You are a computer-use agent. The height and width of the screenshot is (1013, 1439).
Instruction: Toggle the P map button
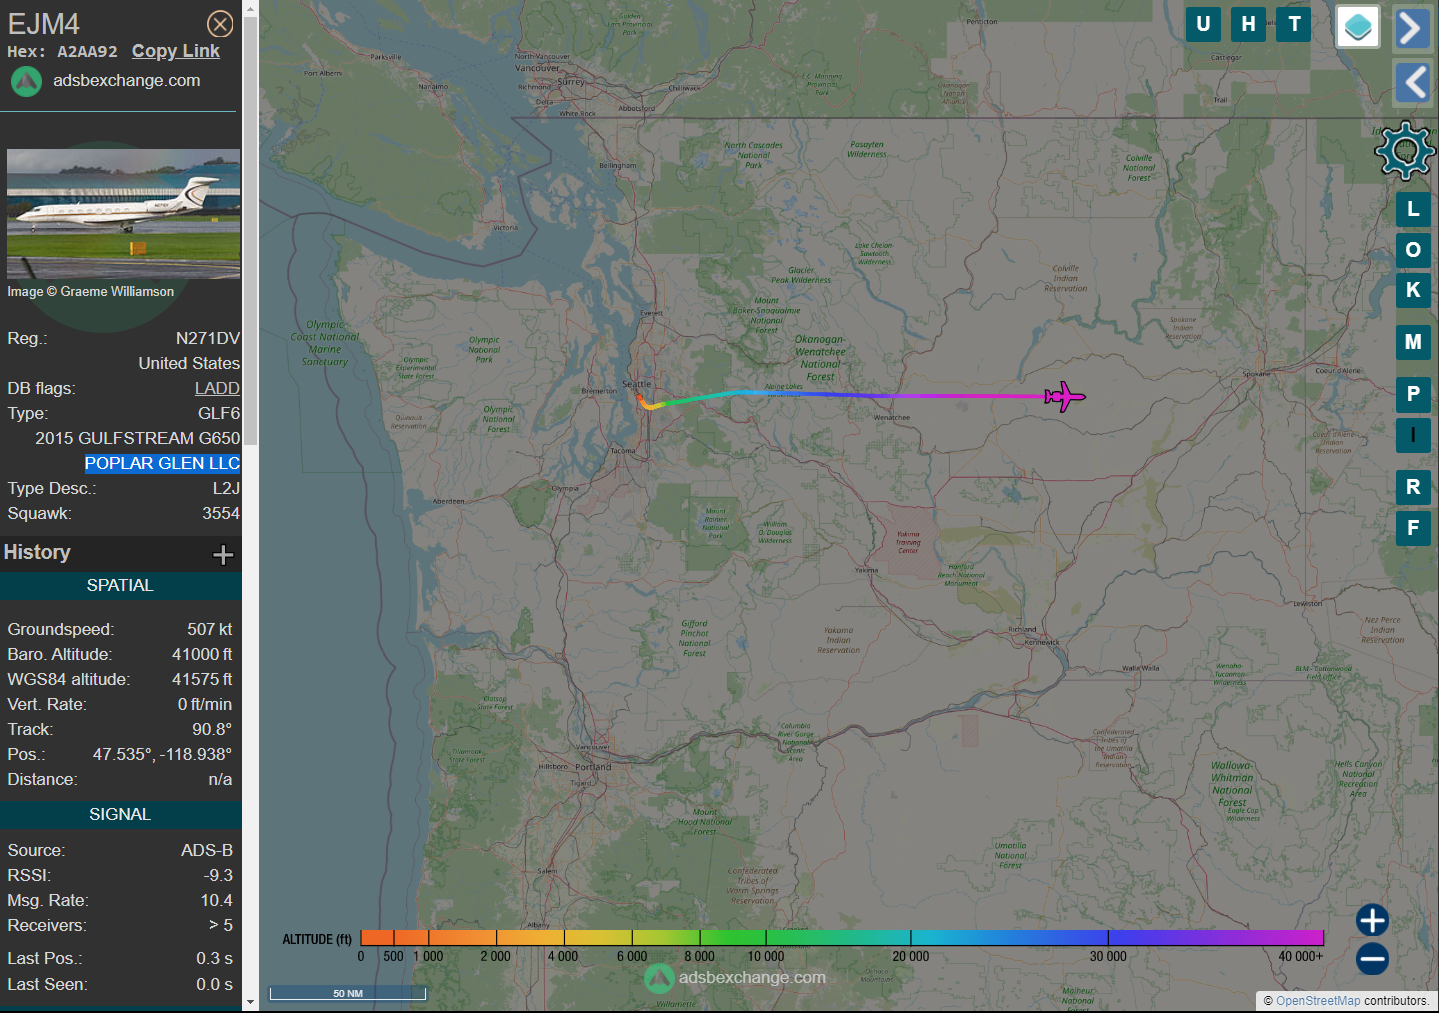coord(1413,394)
